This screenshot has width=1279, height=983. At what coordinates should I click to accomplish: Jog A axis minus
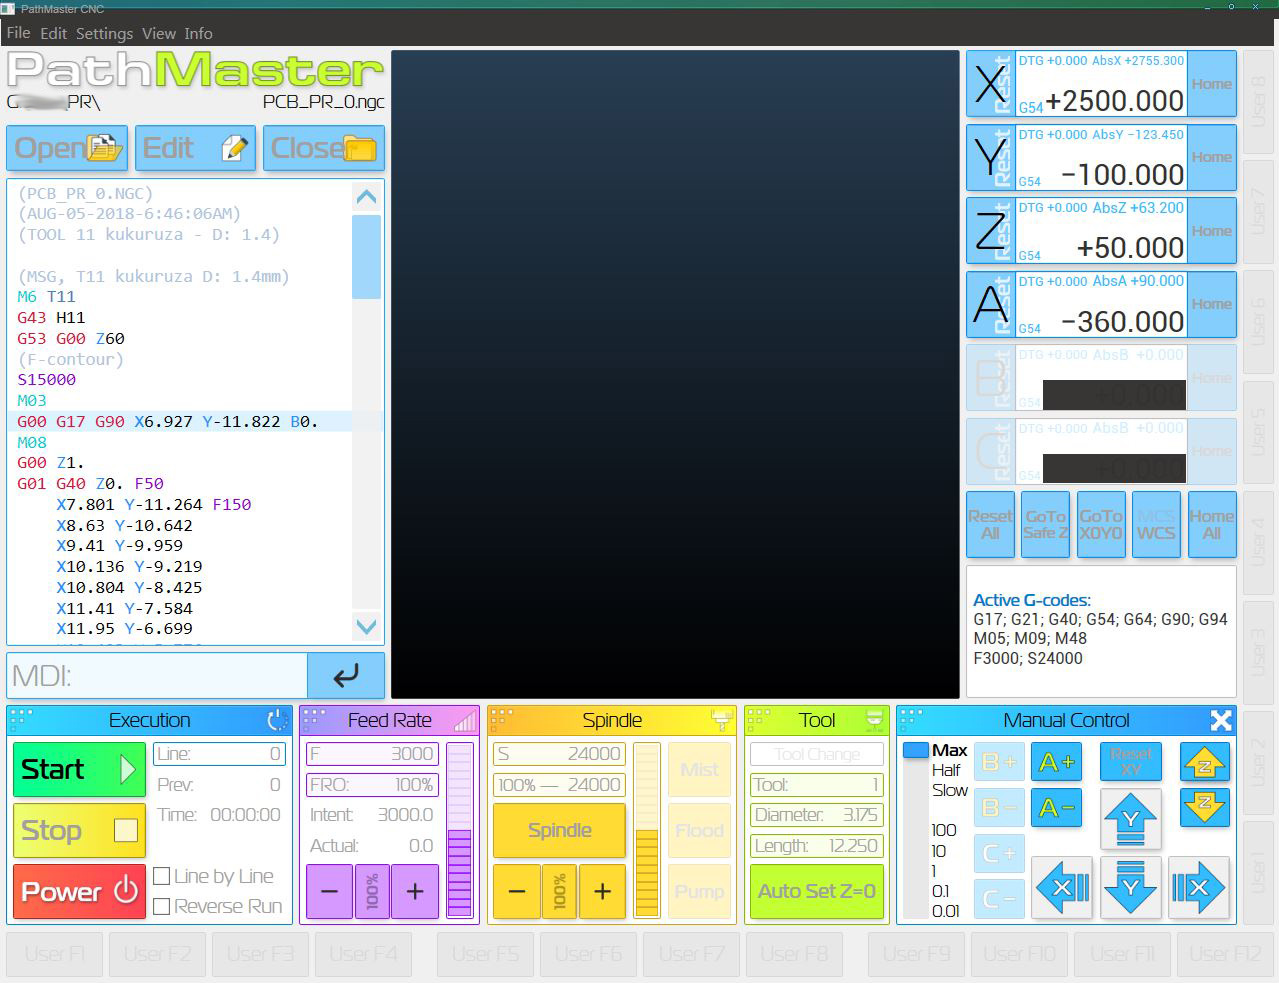(x=1056, y=807)
